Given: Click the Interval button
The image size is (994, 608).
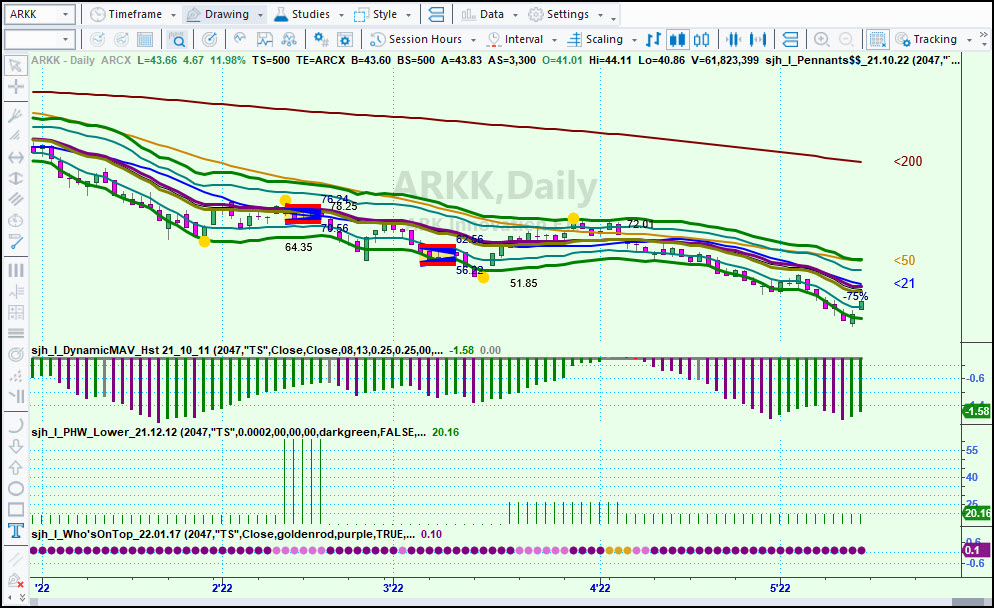Looking at the screenshot, I should pos(515,40).
